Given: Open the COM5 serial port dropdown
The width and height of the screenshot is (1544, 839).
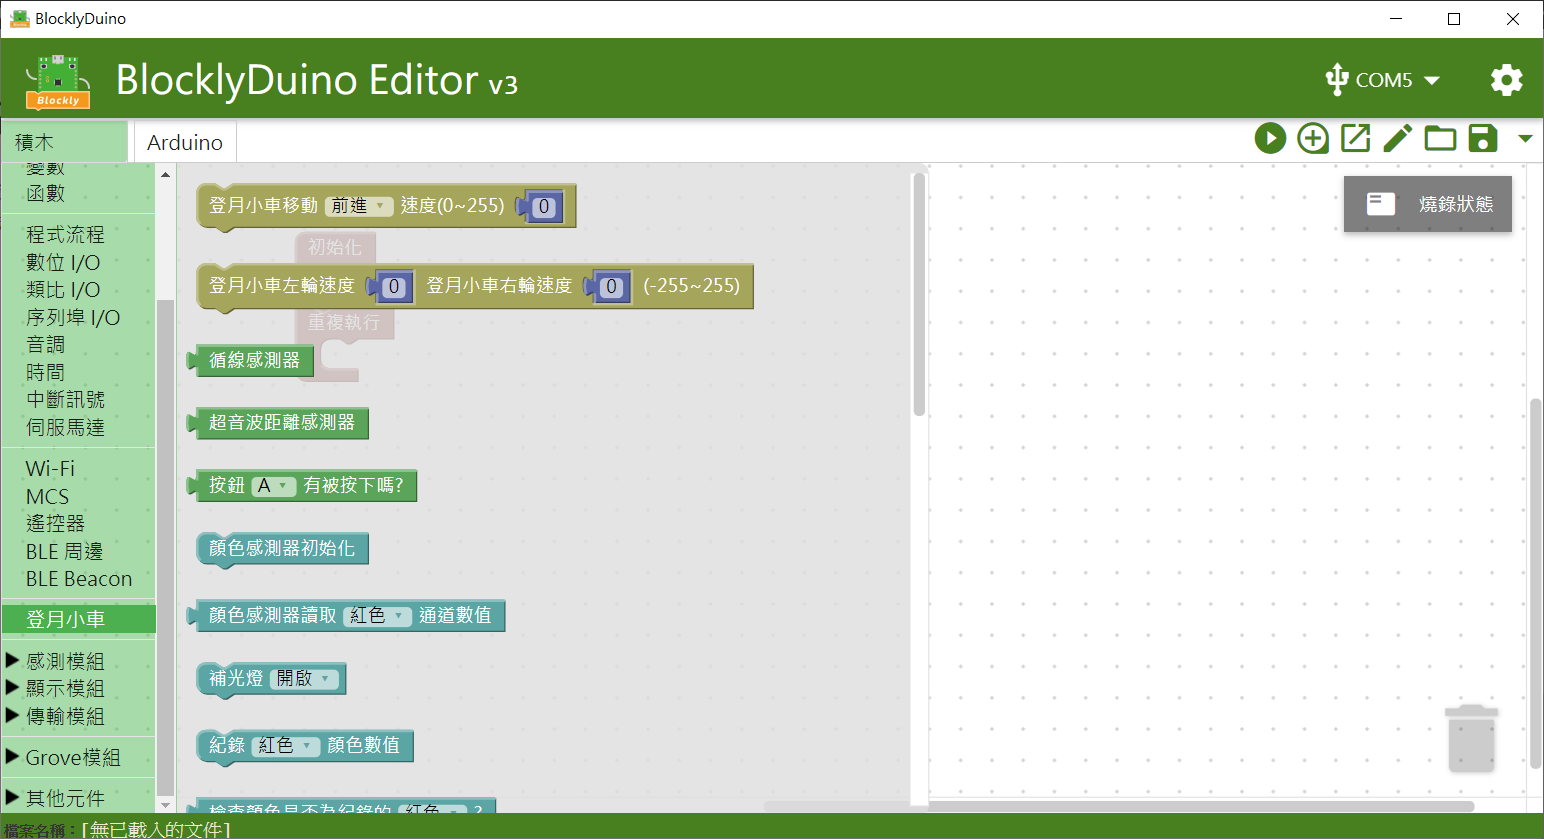Looking at the screenshot, I should [x=1383, y=80].
